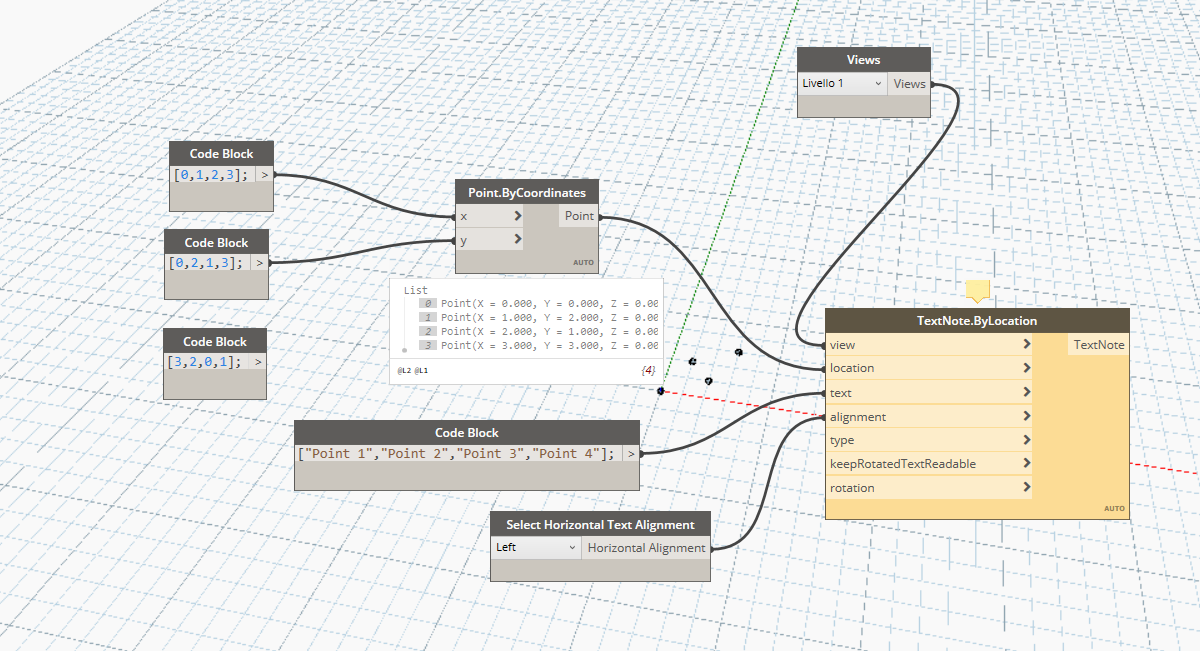Click the location input port on TextNote.ByLocation
The image size is (1200, 651).
point(929,368)
